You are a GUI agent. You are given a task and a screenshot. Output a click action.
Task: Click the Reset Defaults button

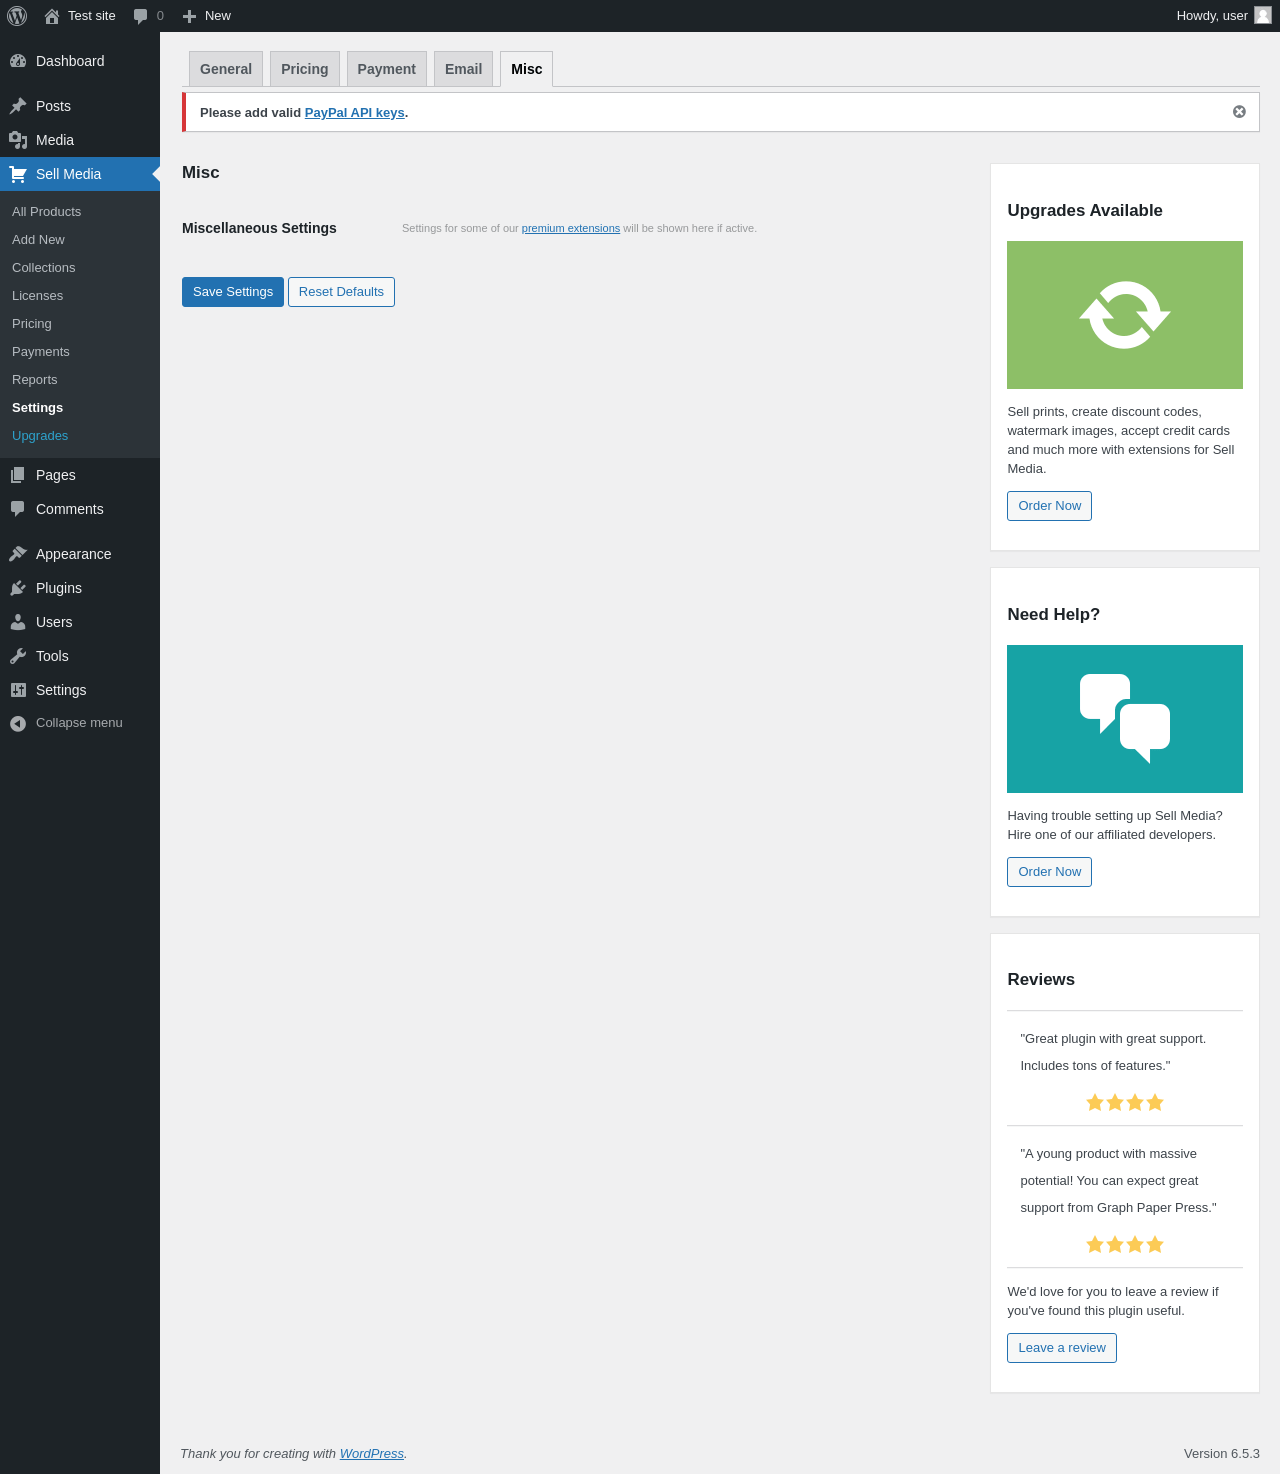[x=341, y=292]
